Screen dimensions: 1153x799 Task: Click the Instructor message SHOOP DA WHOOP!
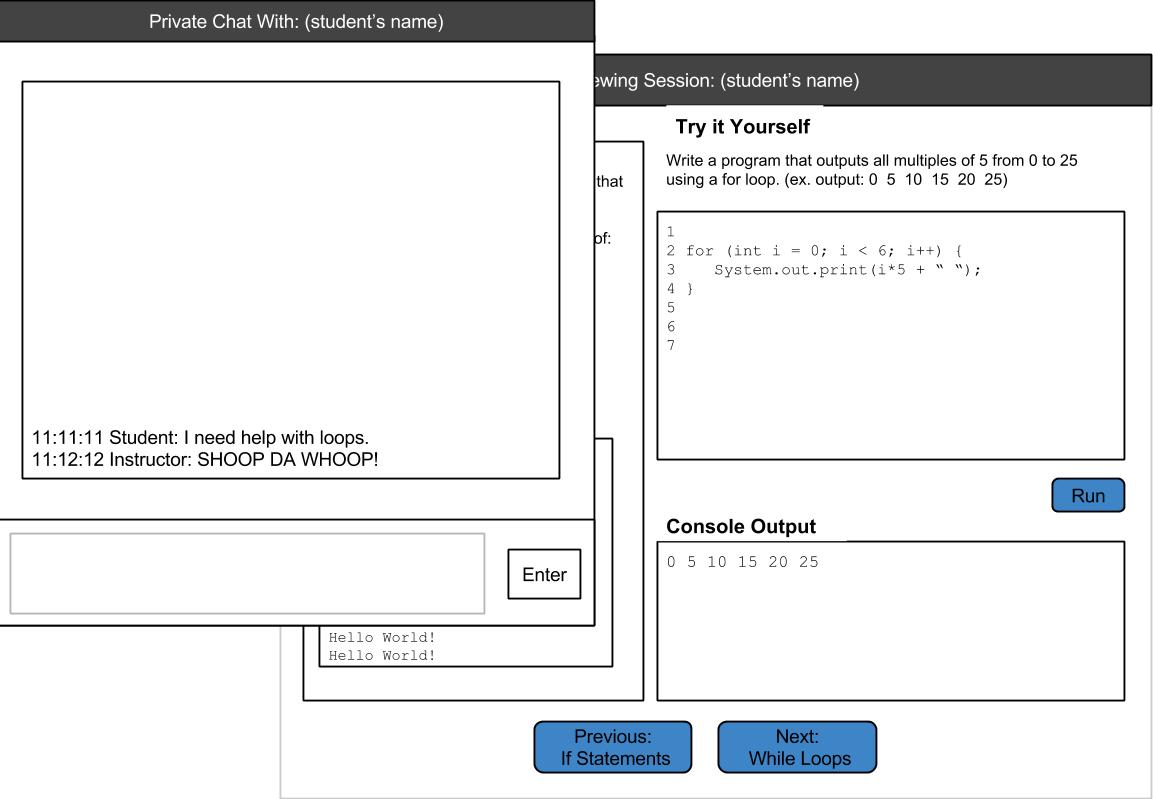point(204,459)
